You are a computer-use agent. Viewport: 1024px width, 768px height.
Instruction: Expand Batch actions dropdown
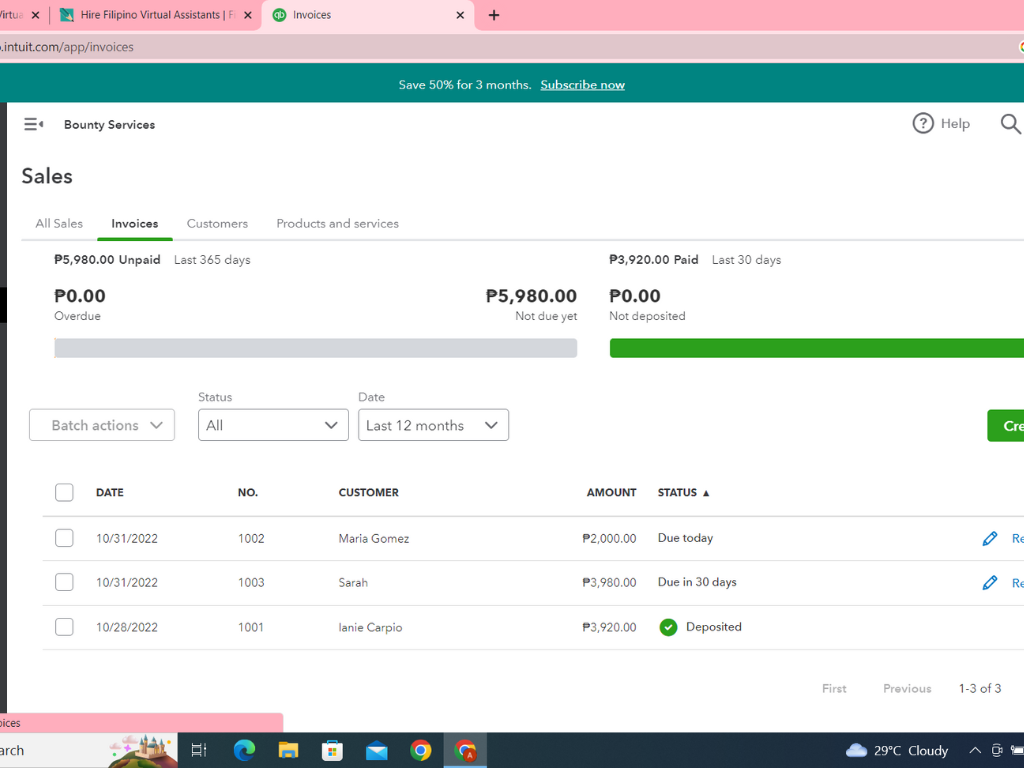pyautogui.click(x=102, y=425)
